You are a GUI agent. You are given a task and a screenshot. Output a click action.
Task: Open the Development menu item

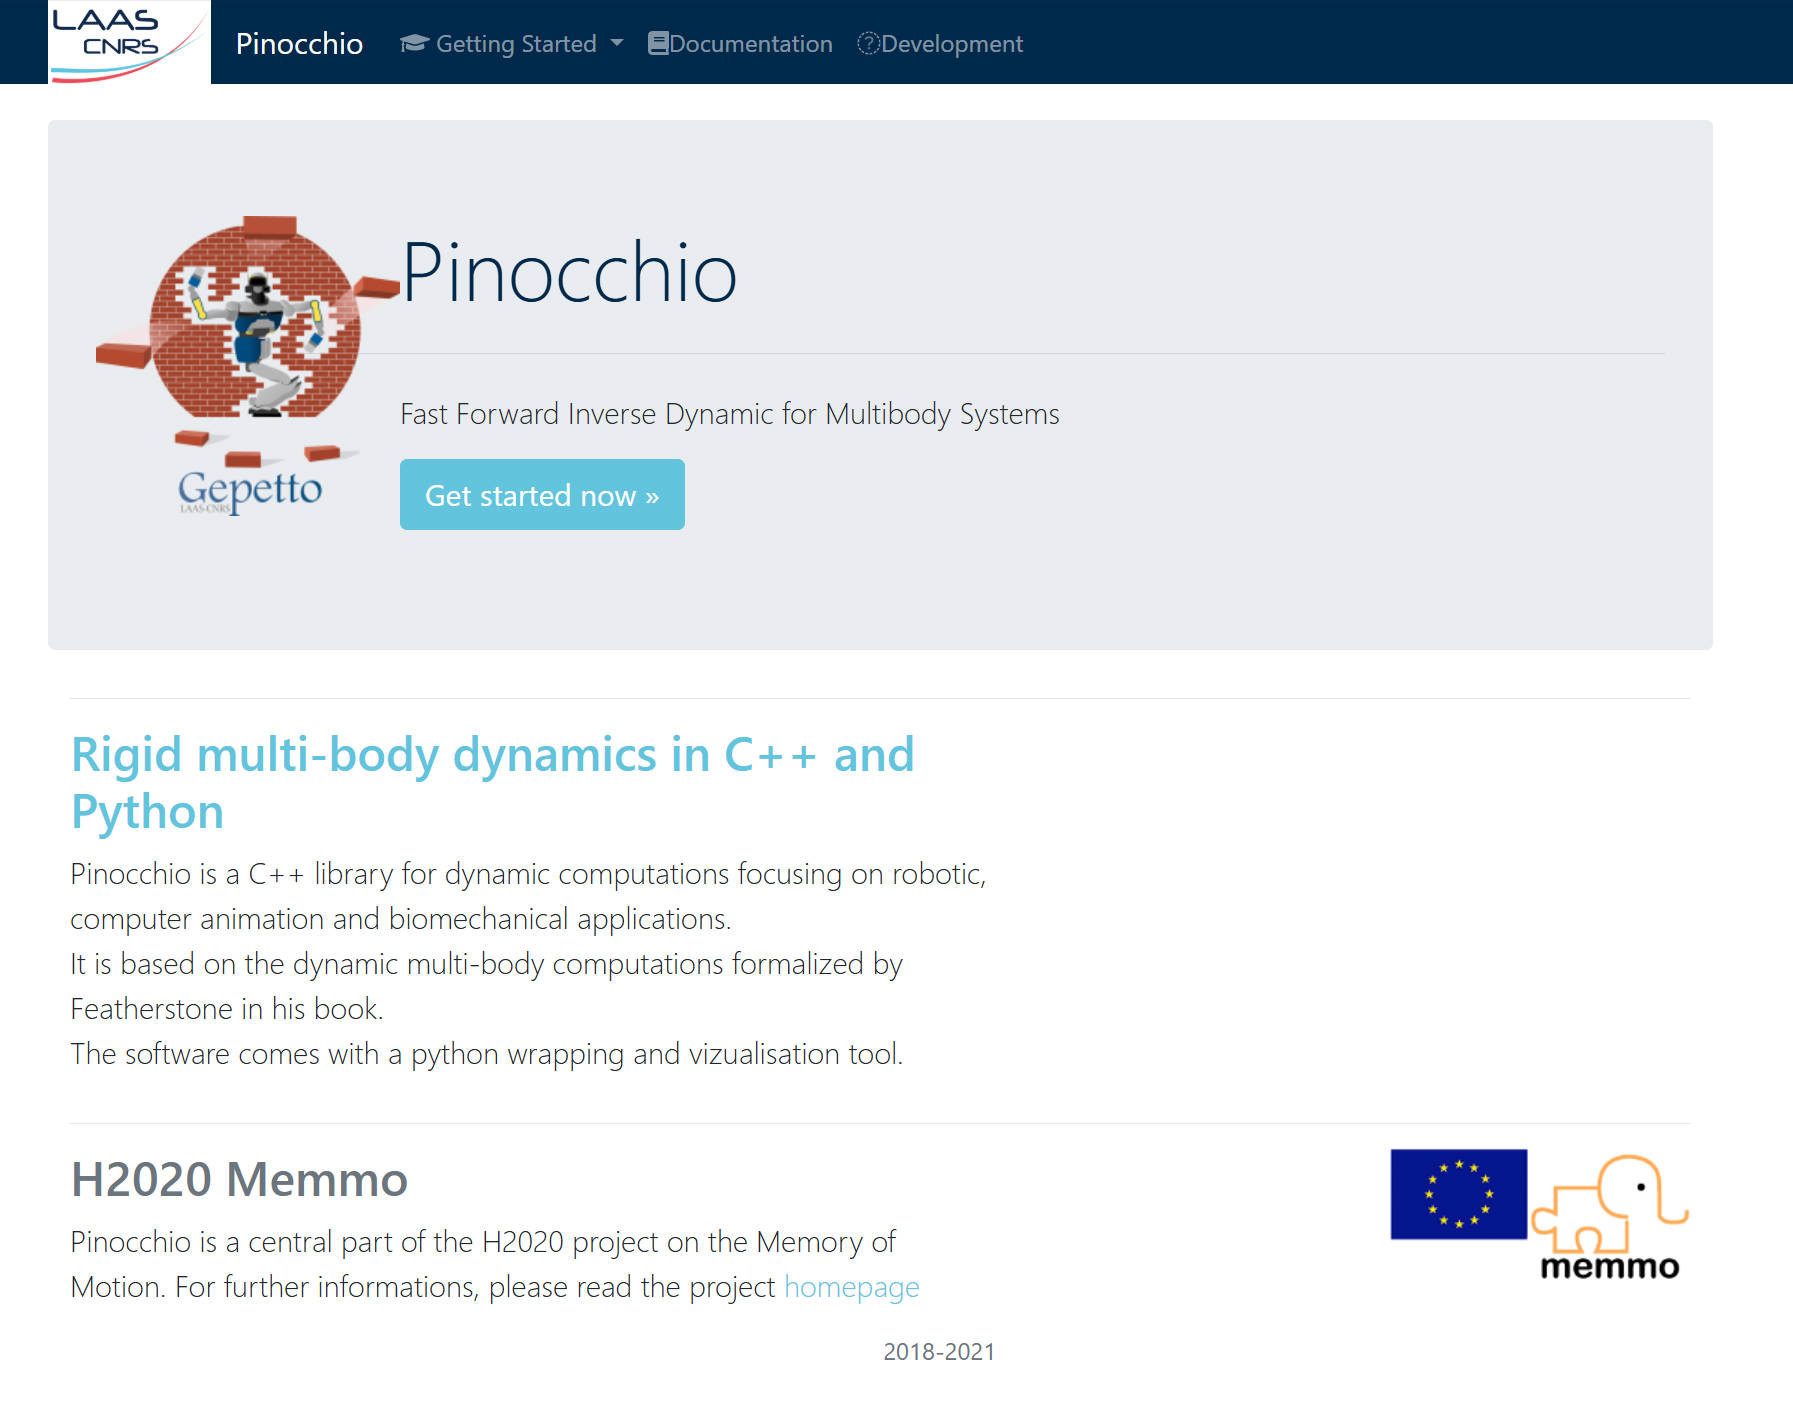(940, 44)
